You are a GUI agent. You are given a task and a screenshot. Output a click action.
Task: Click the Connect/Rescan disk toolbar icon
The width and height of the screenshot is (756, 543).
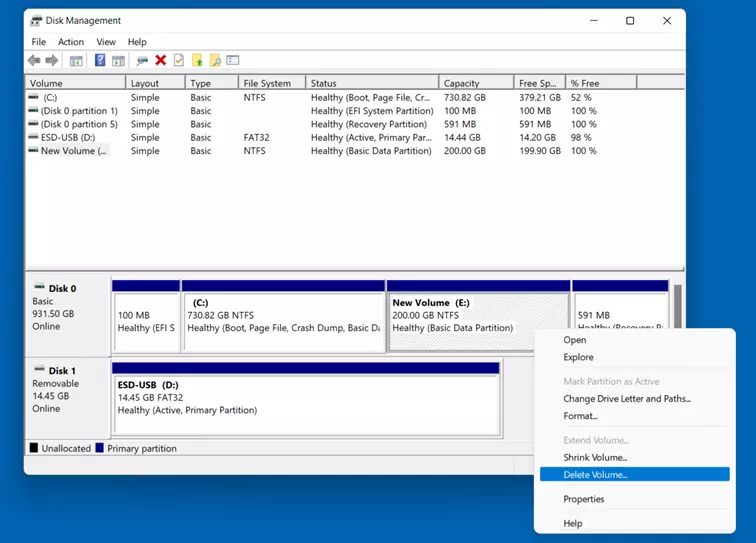(142, 61)
